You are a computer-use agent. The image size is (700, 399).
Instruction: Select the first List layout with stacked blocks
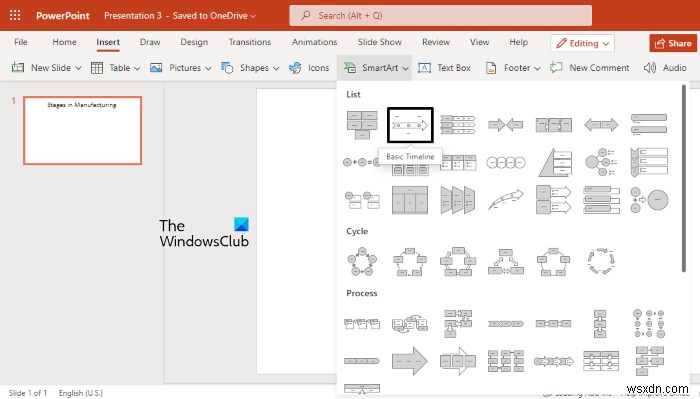(x=362, y=125)
